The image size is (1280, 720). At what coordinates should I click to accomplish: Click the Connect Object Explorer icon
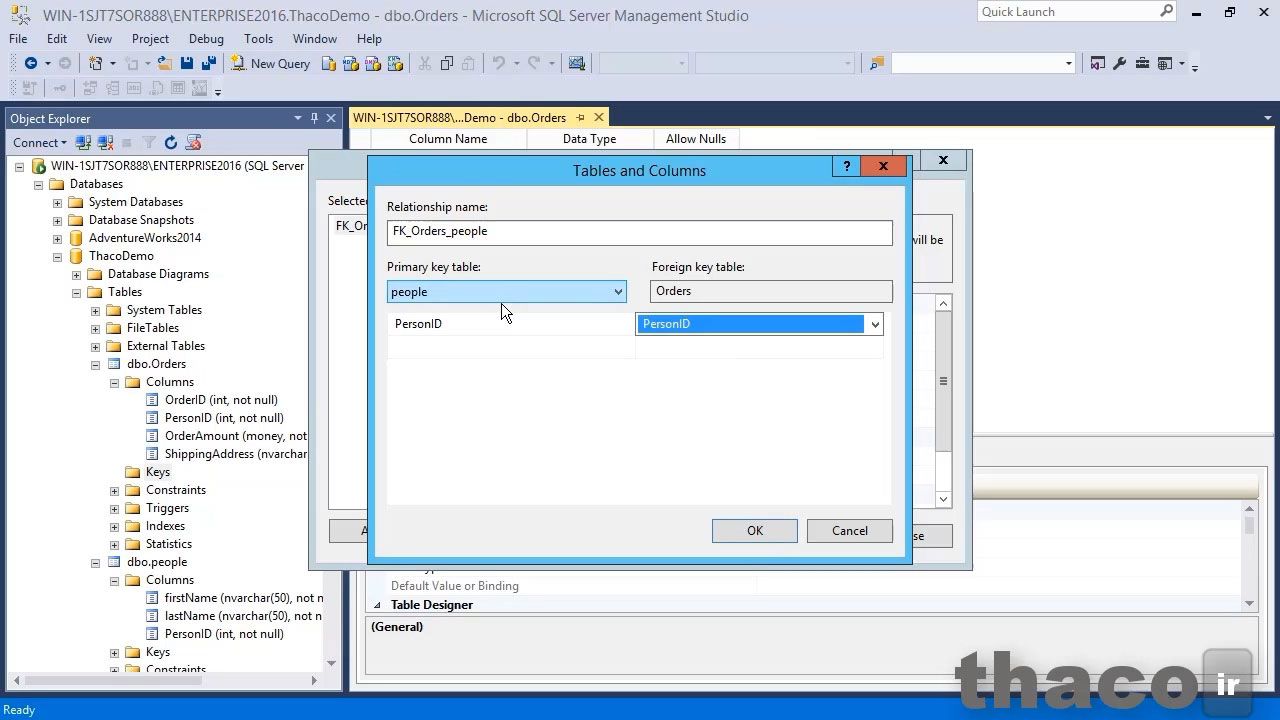84,143
